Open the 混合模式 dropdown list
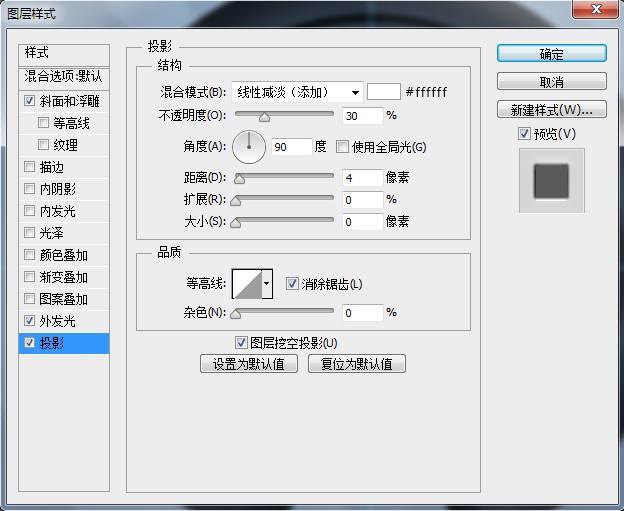Screen dimensions: 624x511 pyautogui.click(x=297, y=92)
